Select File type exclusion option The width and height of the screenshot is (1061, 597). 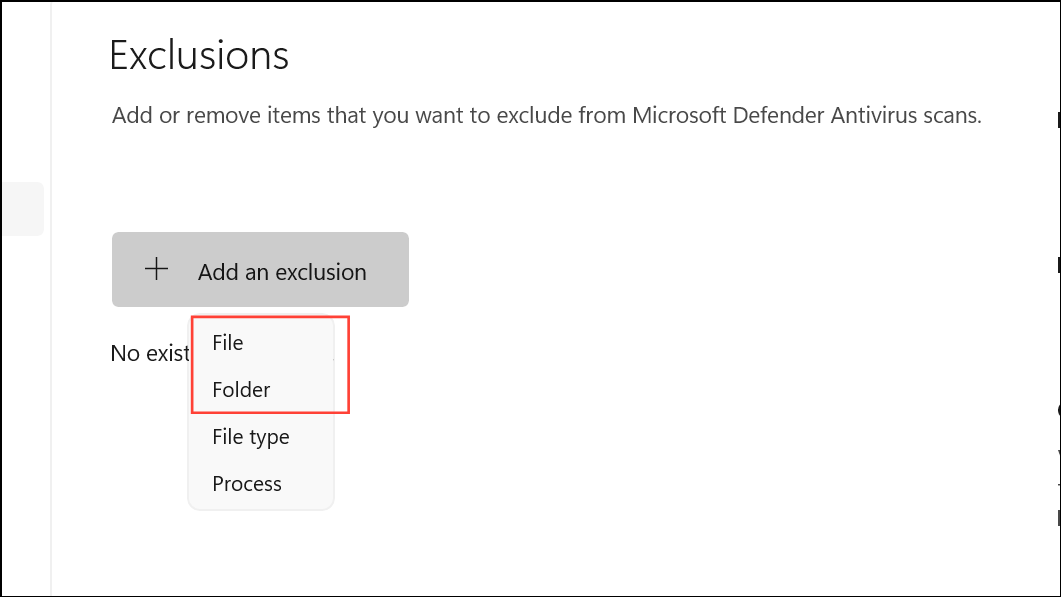pyautogui.click(x=250, y=437)
